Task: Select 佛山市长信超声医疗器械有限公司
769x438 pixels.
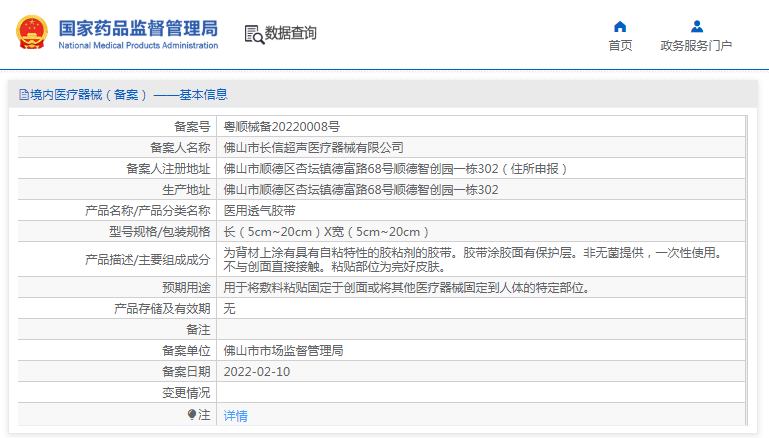Action: coord(313,148)
